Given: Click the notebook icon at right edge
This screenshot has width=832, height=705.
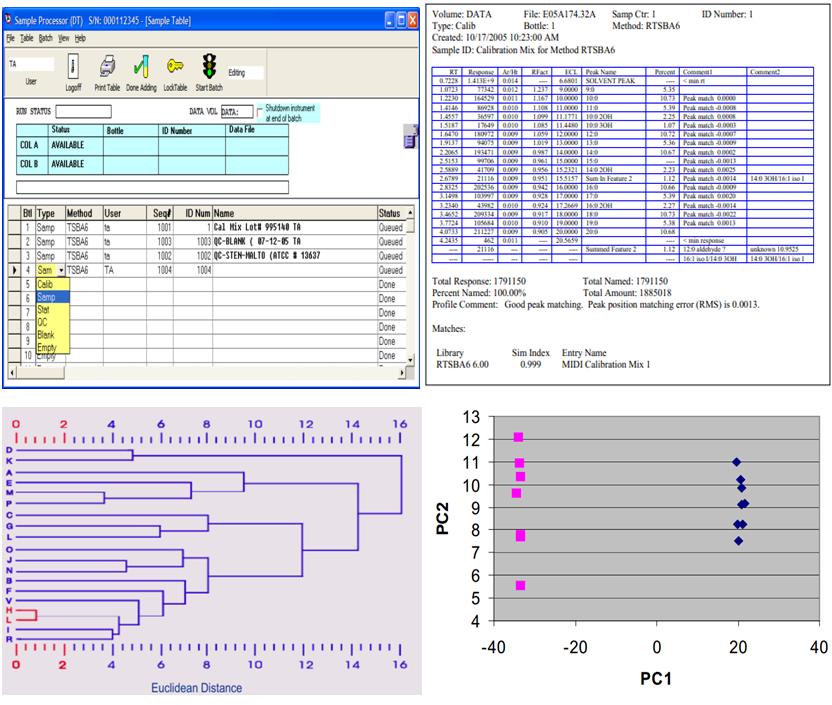Looking at the screenshot, I should 408,138.
